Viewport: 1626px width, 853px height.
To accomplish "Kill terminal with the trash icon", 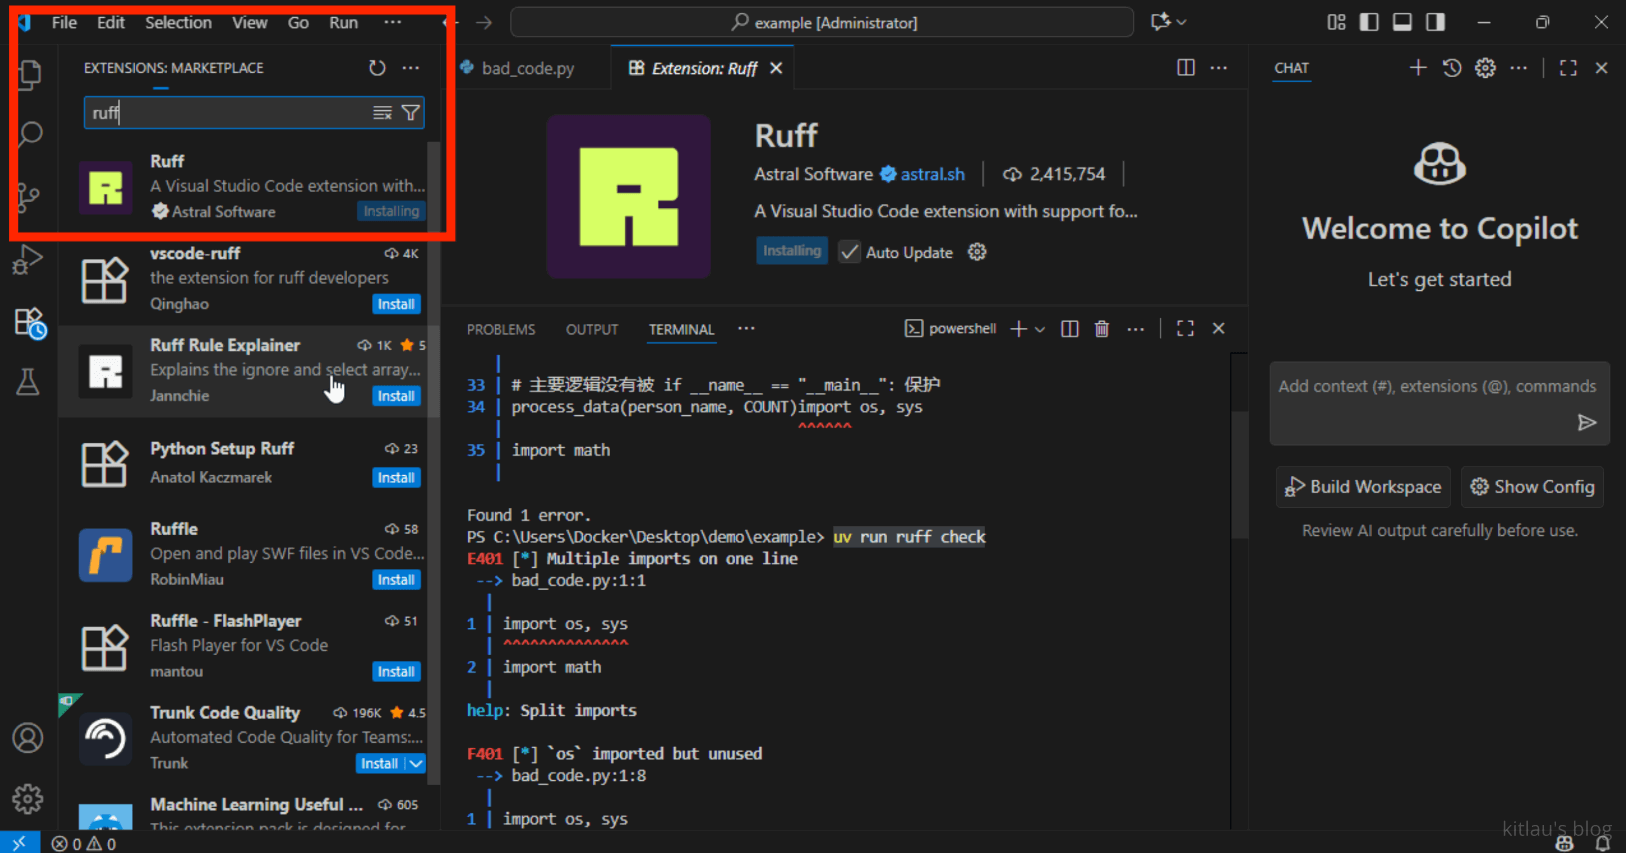I will point(1102,329).
